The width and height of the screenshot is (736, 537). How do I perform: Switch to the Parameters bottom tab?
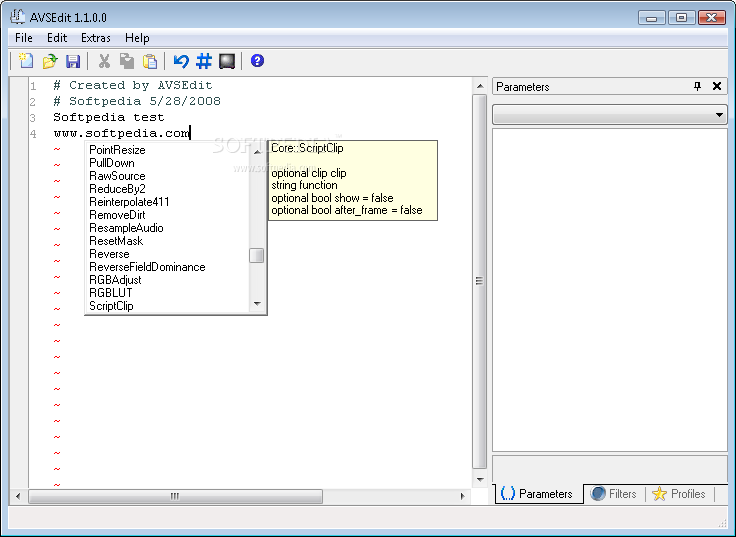click(538, 494)
